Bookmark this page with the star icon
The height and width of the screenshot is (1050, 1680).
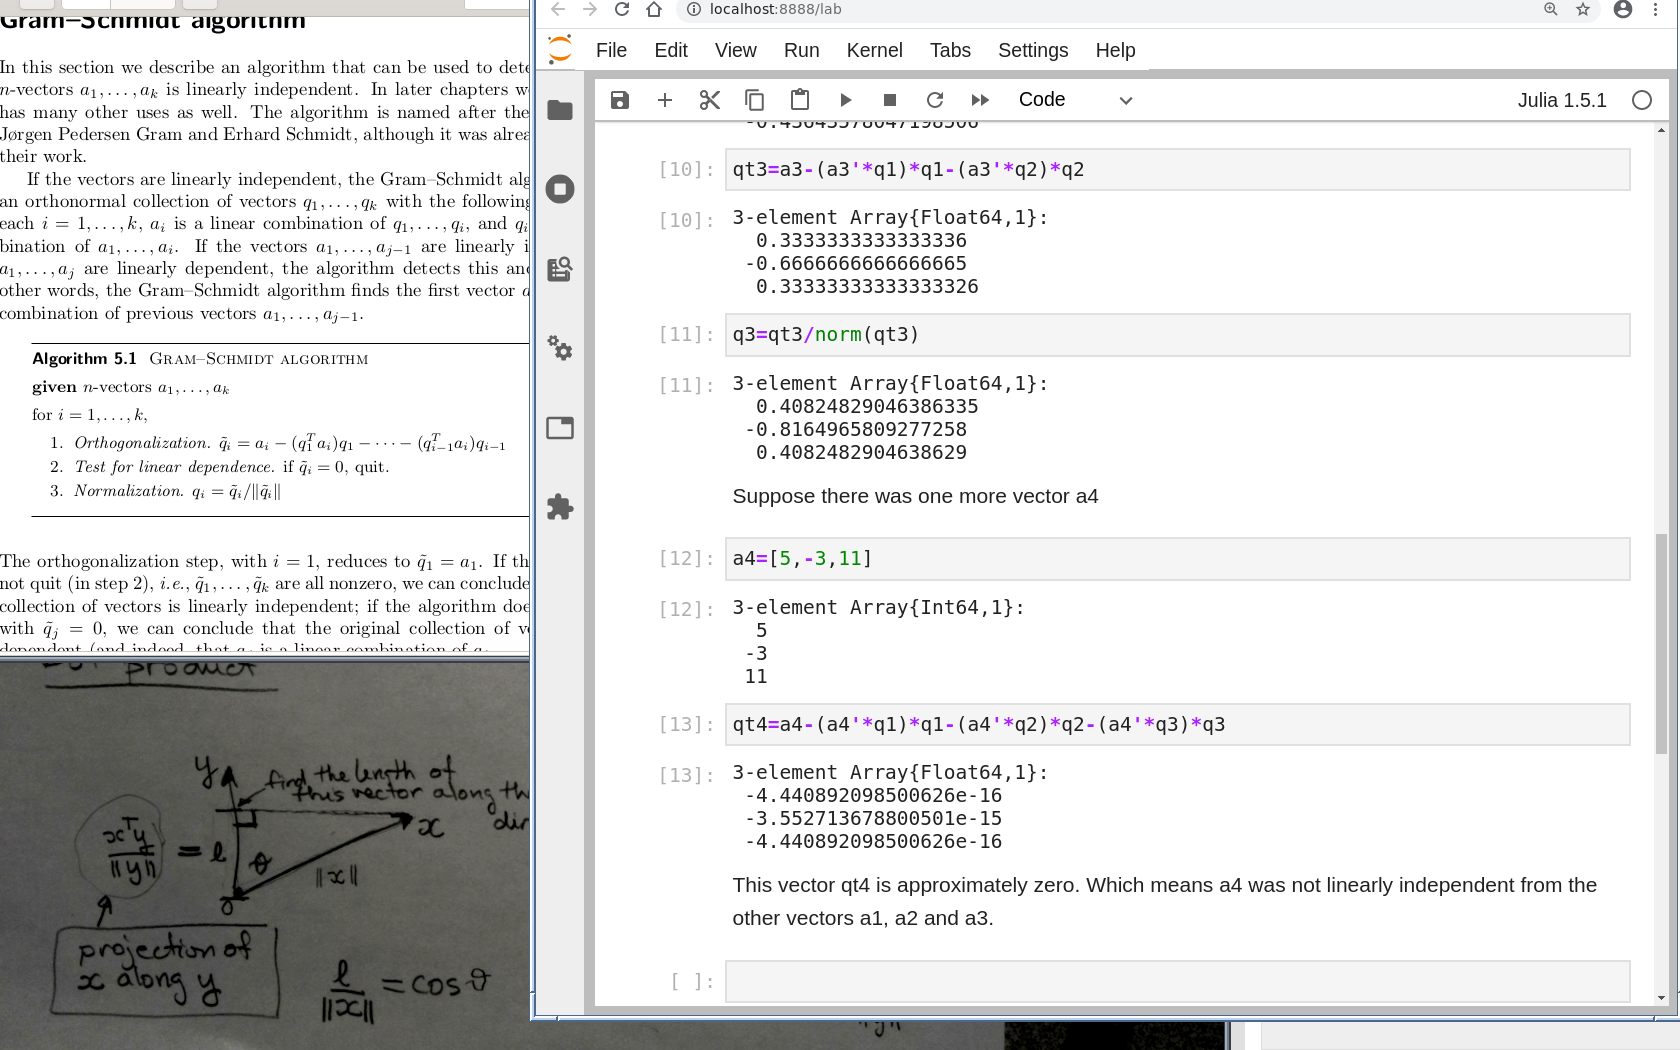point(1583,10)
